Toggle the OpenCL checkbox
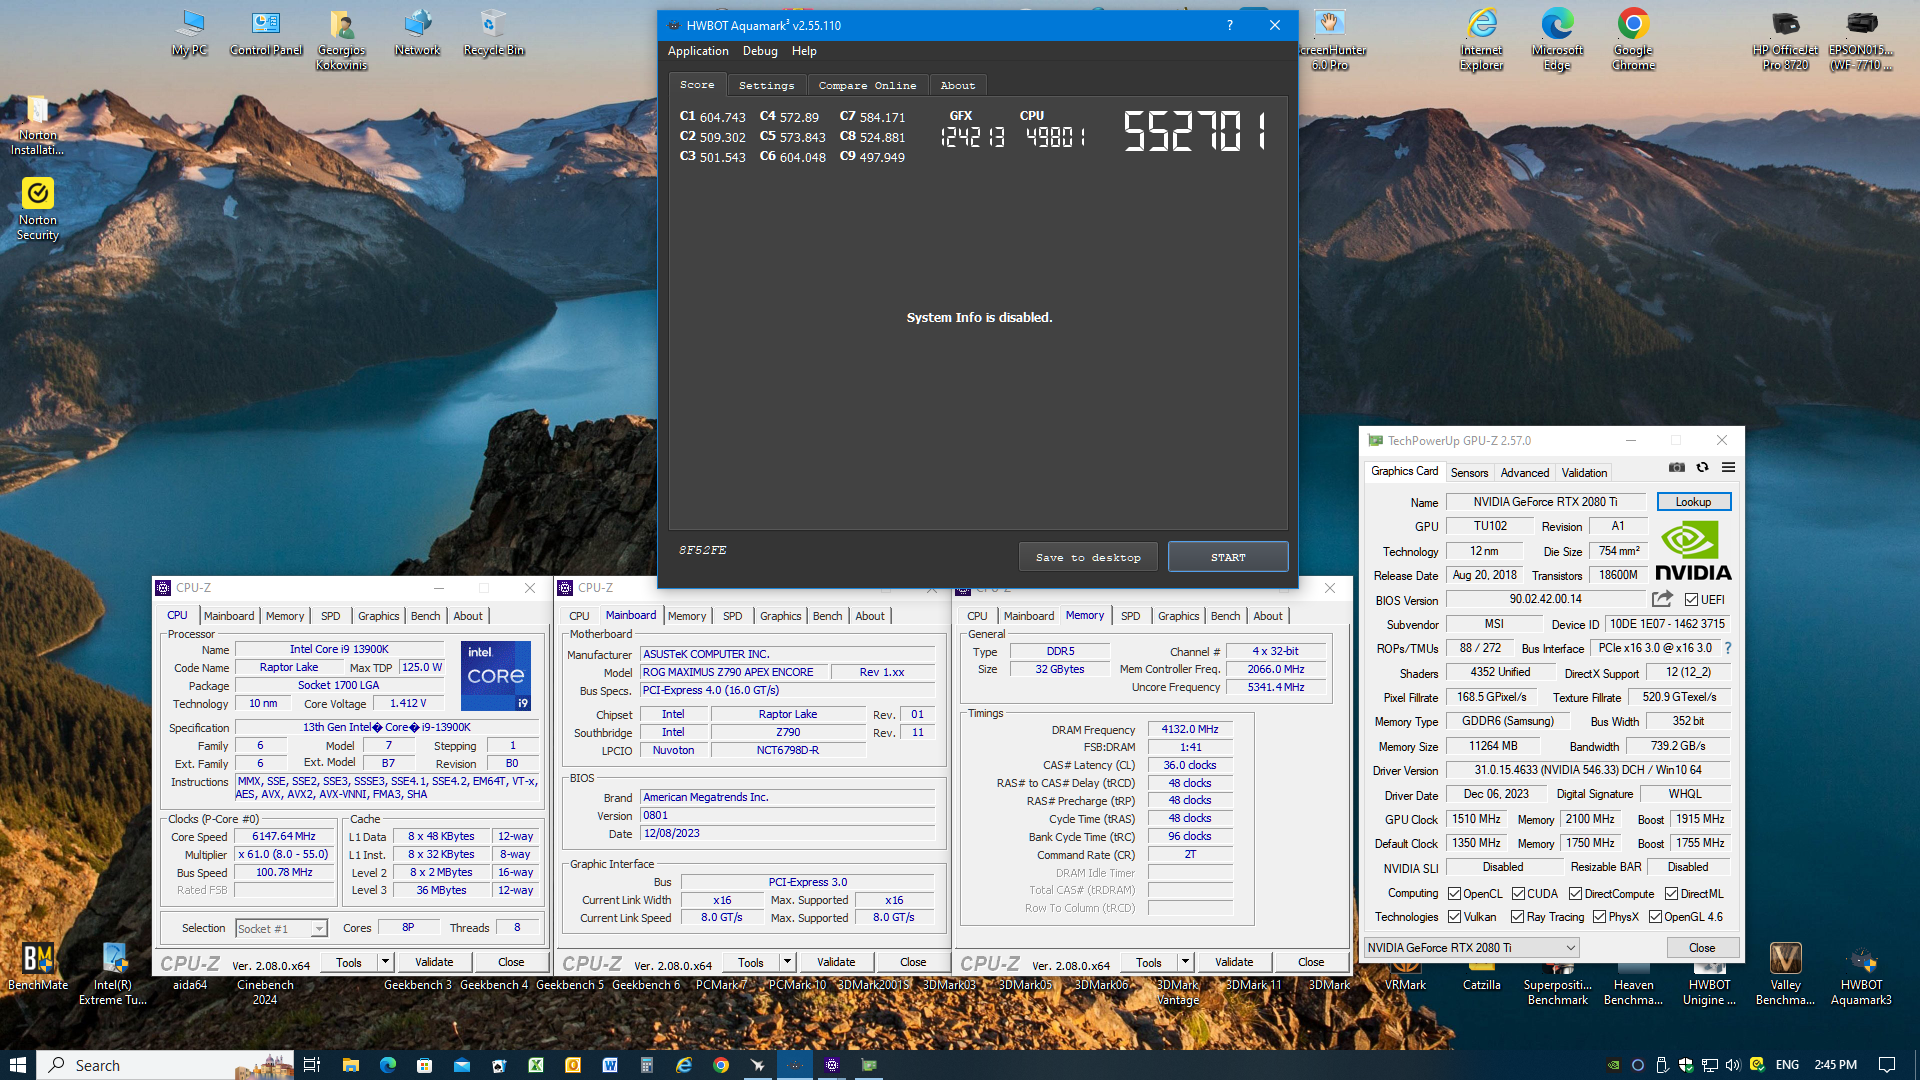Screen dimensions: 1920x1080 point(1455,894)
